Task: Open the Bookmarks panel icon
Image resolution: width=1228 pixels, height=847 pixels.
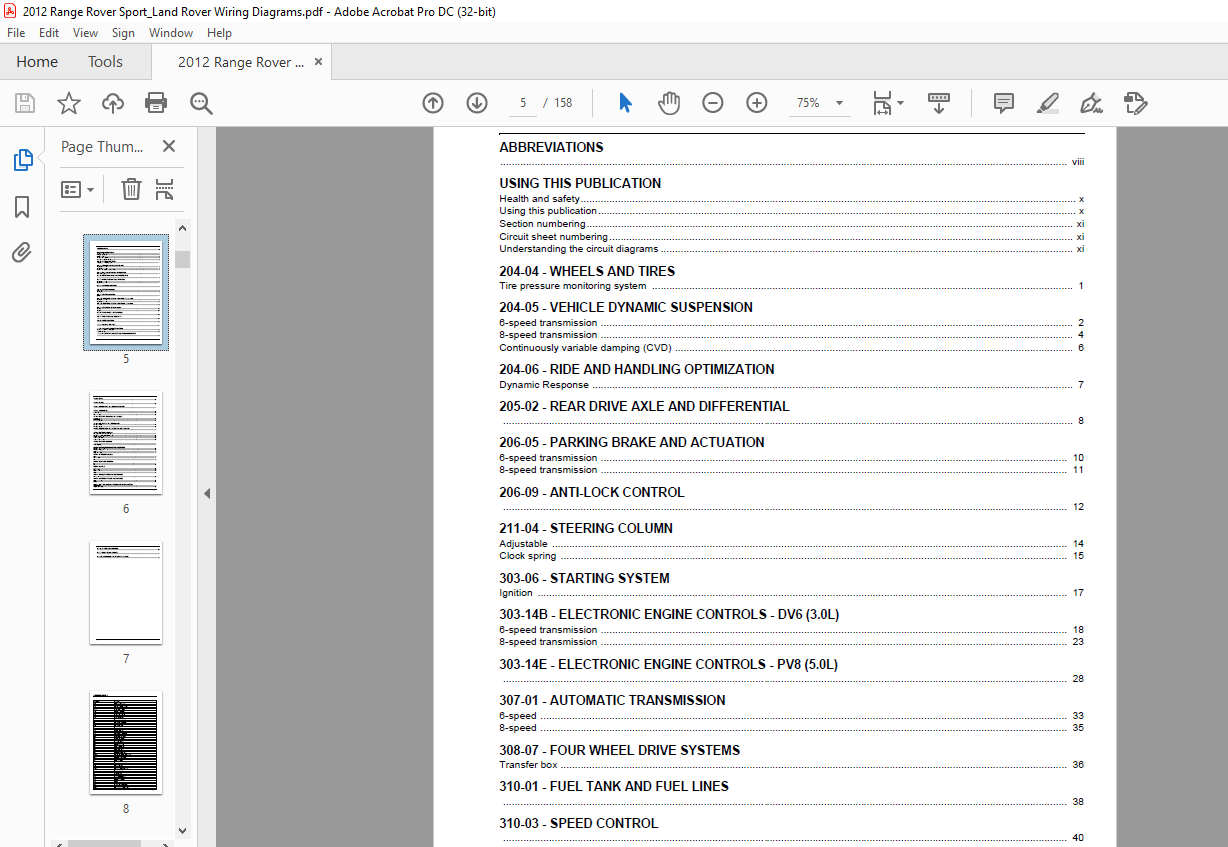Action: click(x=22, y=207)
